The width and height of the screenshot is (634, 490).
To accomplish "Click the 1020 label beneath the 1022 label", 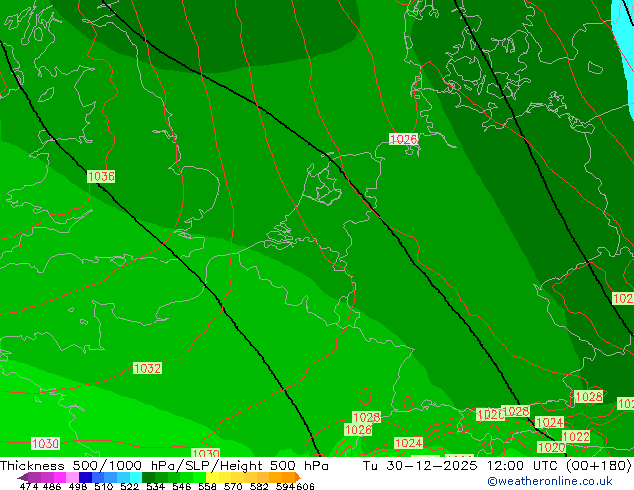I will coord(551,448).
